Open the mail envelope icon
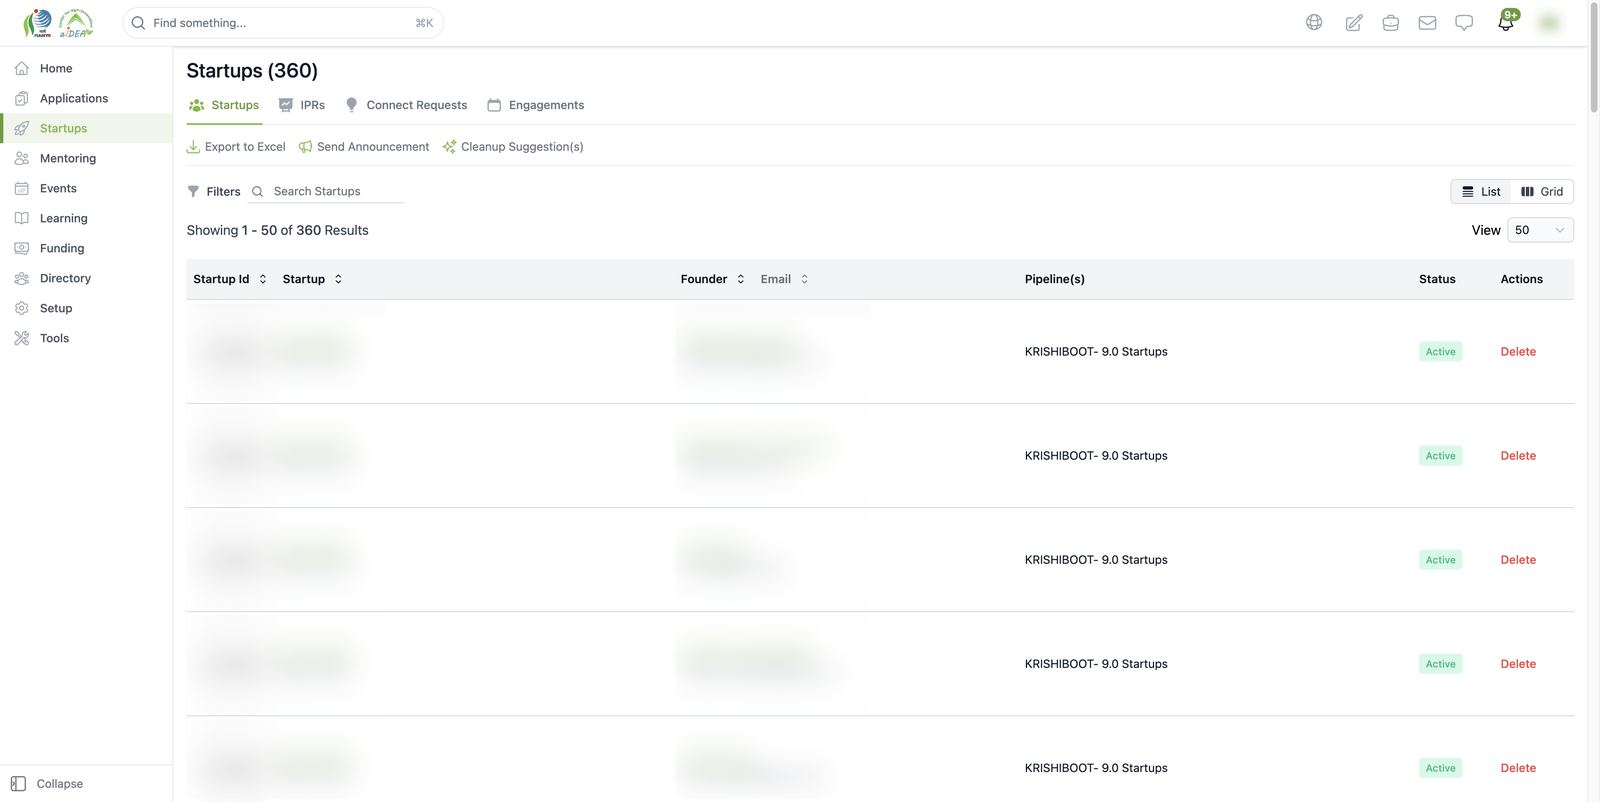The image size is (1600, 802). (x=1427, y=22)
